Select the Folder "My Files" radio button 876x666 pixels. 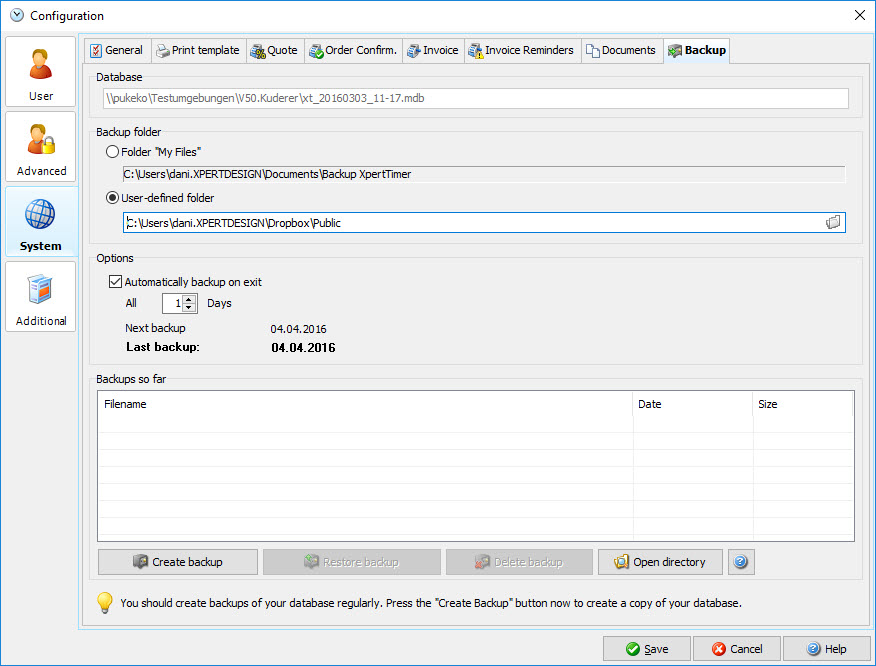[x=110, y=152]
